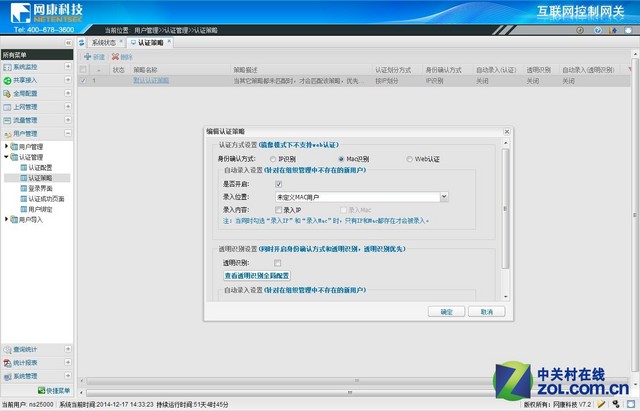Click the help question-mark icon in header

click(598, 30)
